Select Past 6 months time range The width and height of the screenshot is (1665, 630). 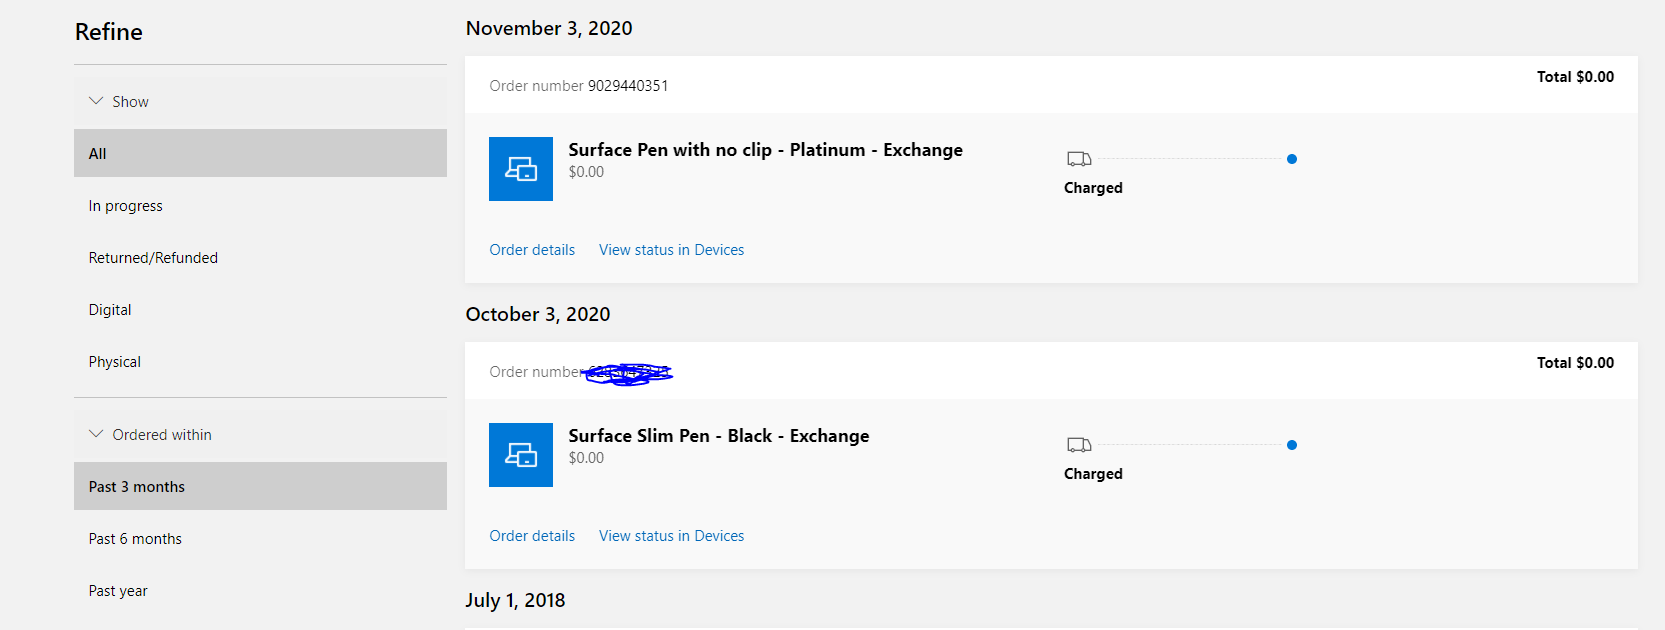[260, 538]
